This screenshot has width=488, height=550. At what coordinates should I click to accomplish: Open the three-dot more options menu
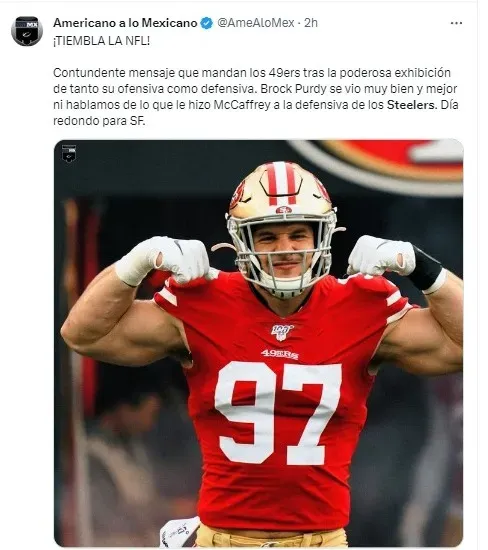coord(456,23)
